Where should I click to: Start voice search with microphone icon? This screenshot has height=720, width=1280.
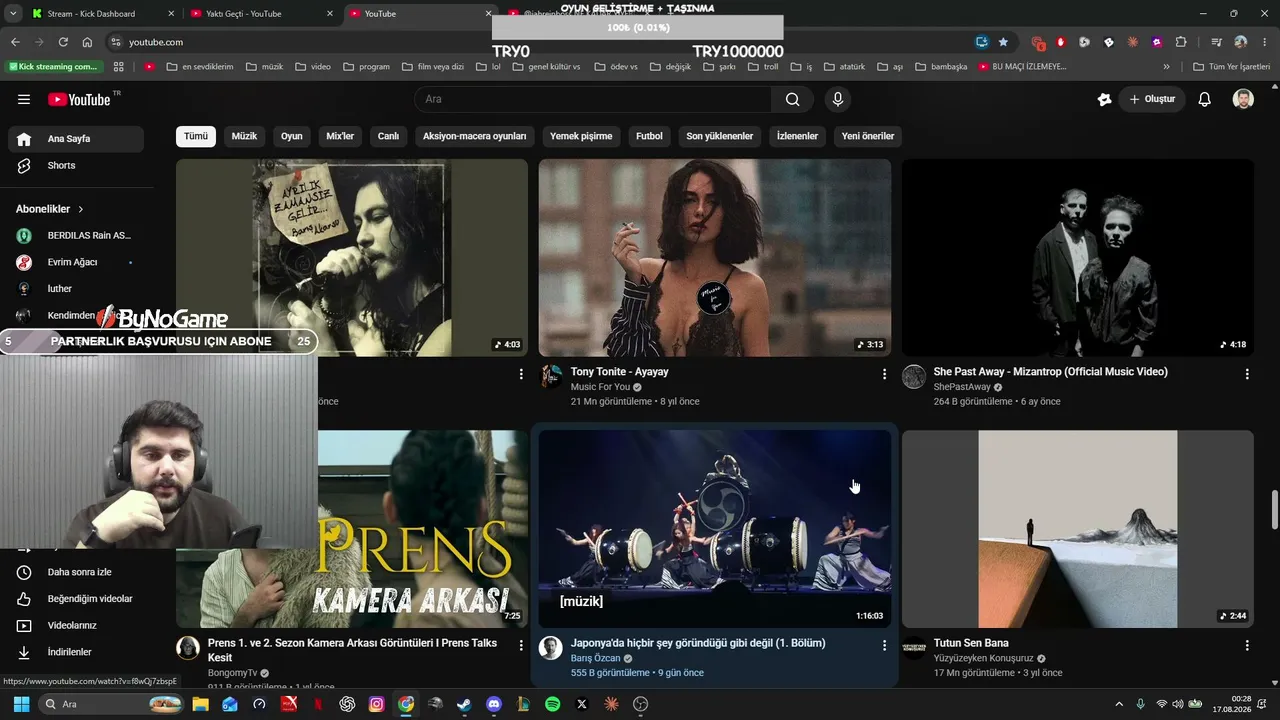(x=838, y=99)
